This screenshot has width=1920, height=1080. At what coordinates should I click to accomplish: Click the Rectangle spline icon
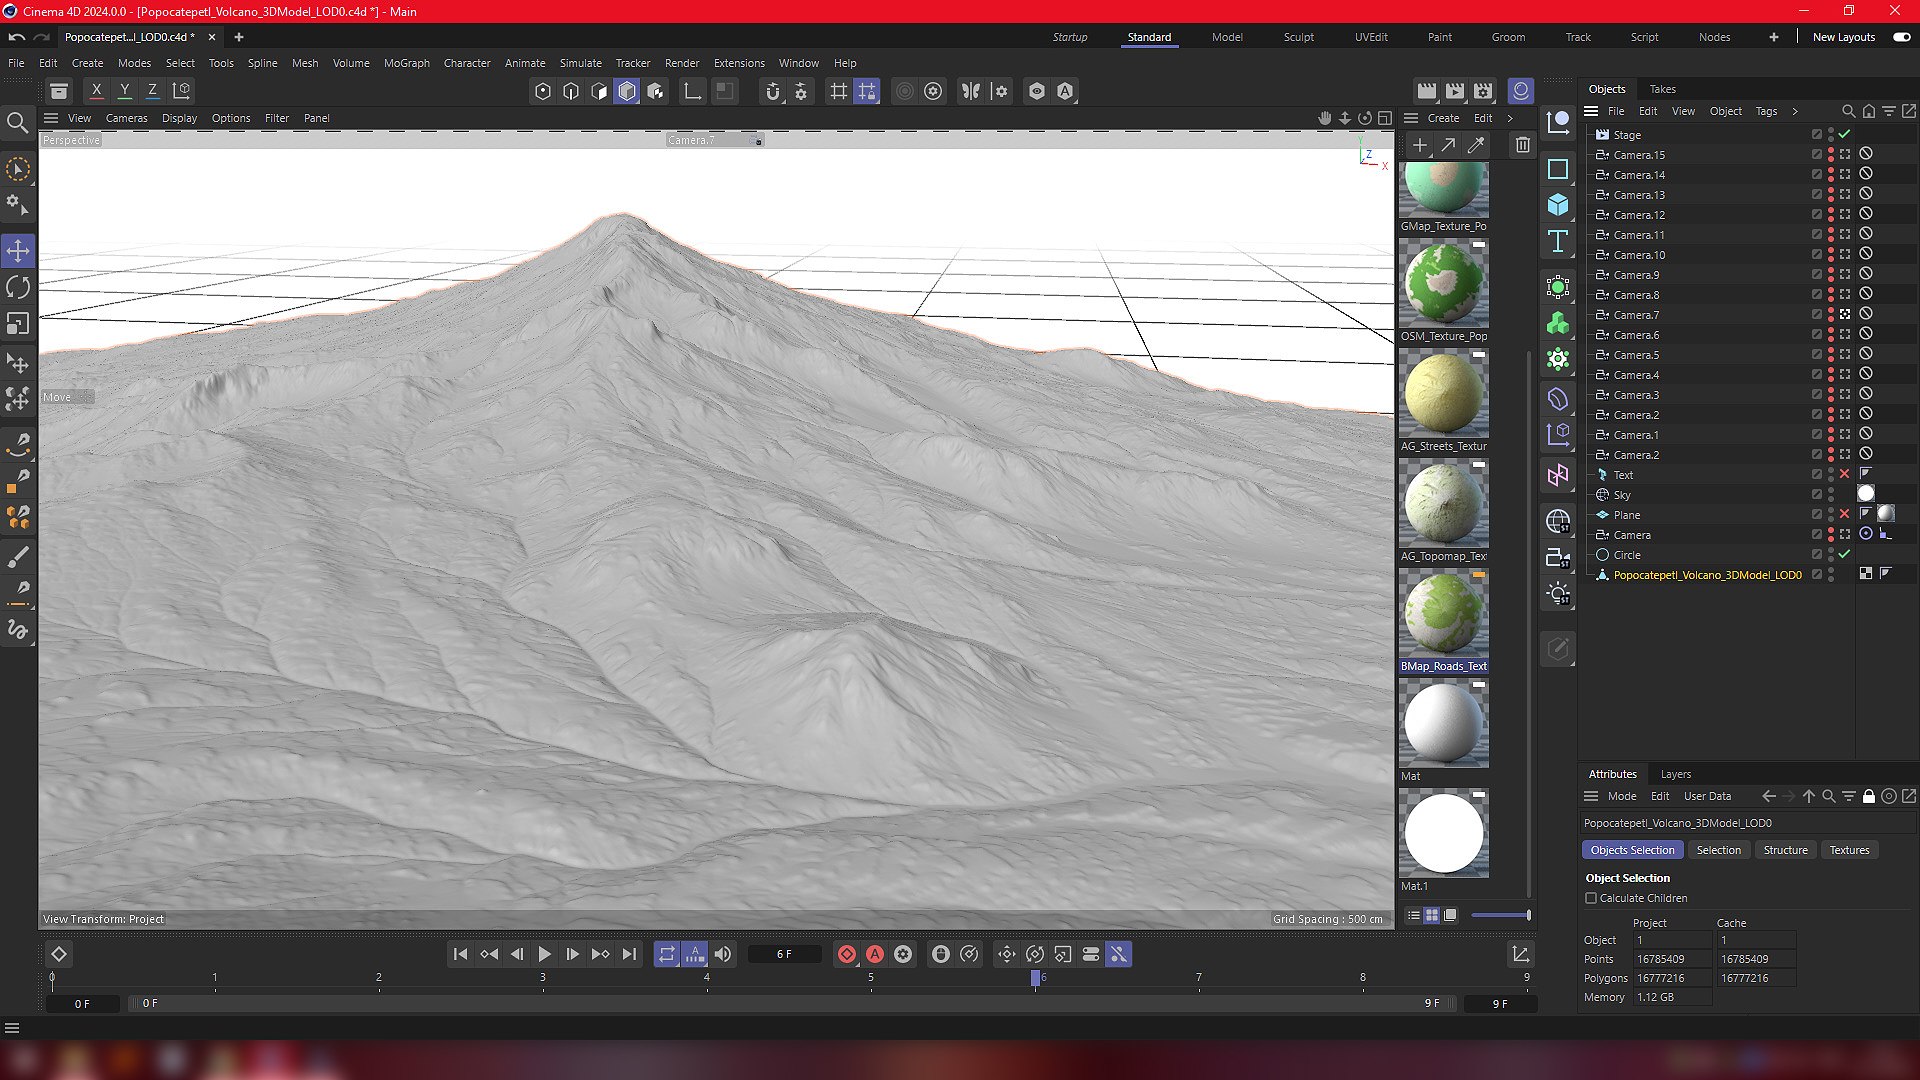pyautogui.click(x=1558, y=169)
